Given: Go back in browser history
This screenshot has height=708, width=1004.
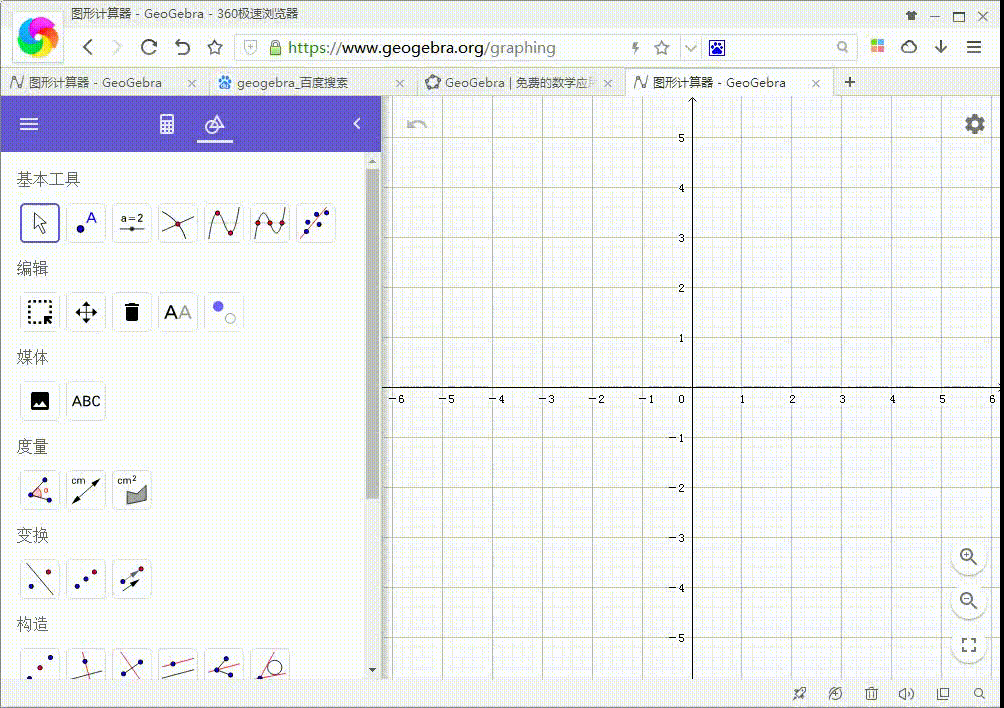Looking at the screenshot, I should point(88,47).
